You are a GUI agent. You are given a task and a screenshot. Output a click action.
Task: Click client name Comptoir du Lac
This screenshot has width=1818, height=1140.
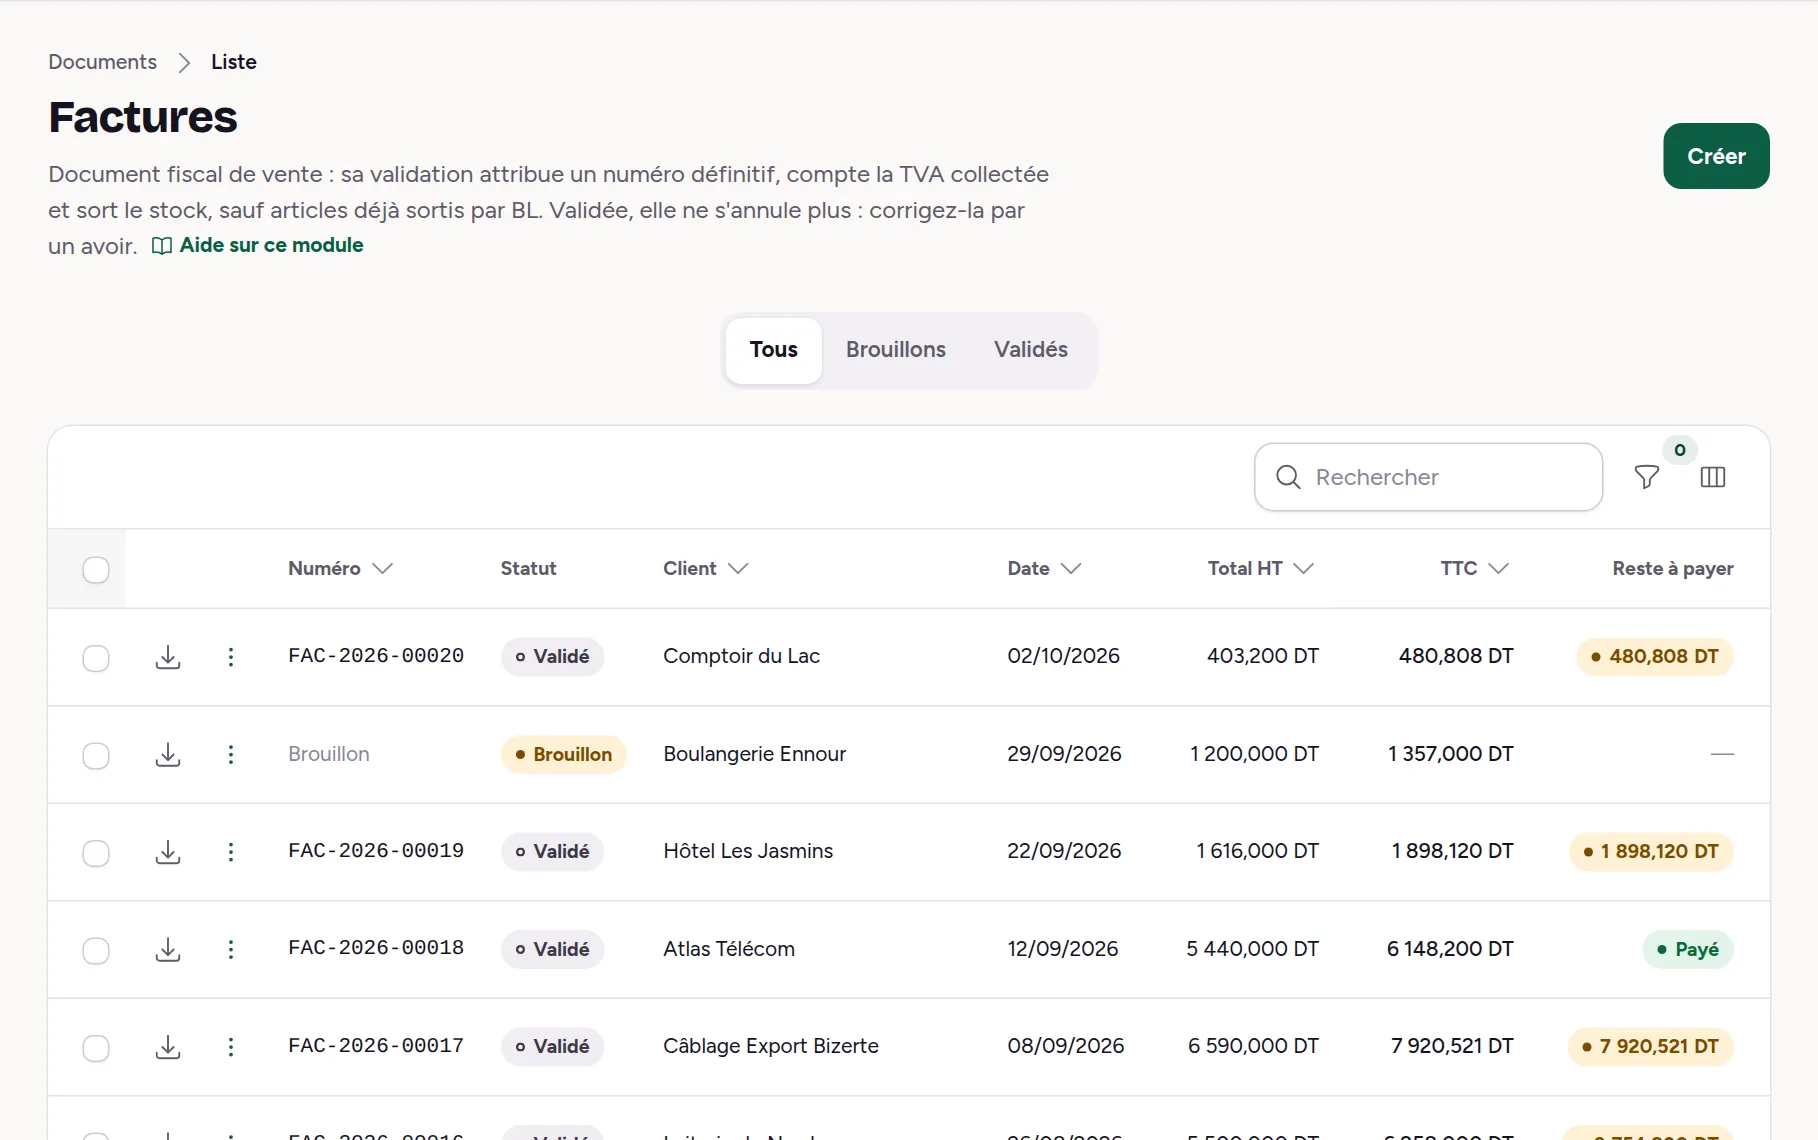(741, 656)
